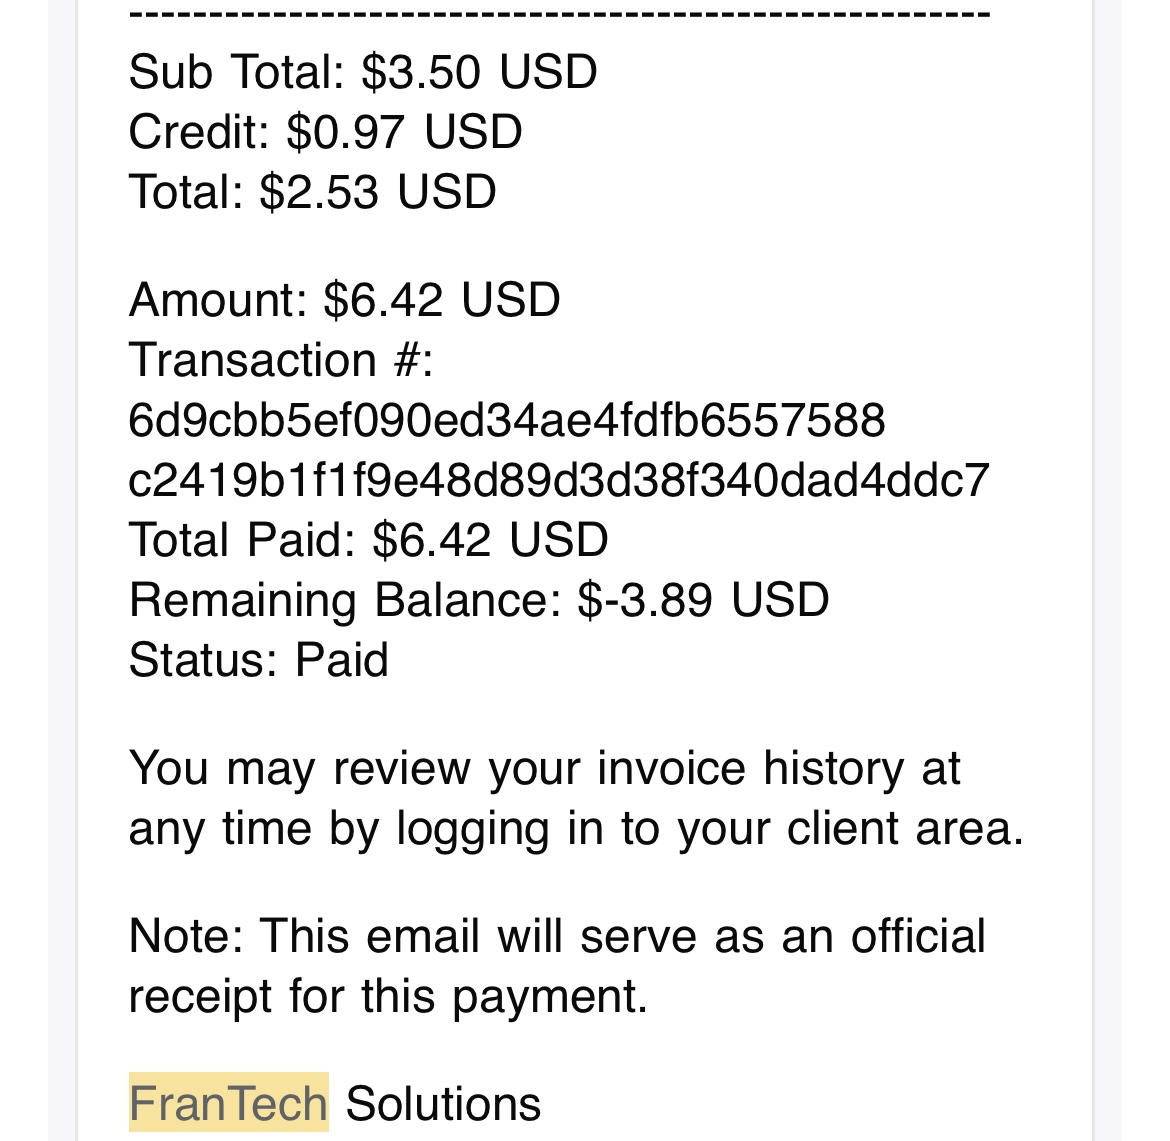Click the Remaining Balance $-3.89 USD line
Viewport: 1170px width, 1141px height.
[x=479, y=600]
